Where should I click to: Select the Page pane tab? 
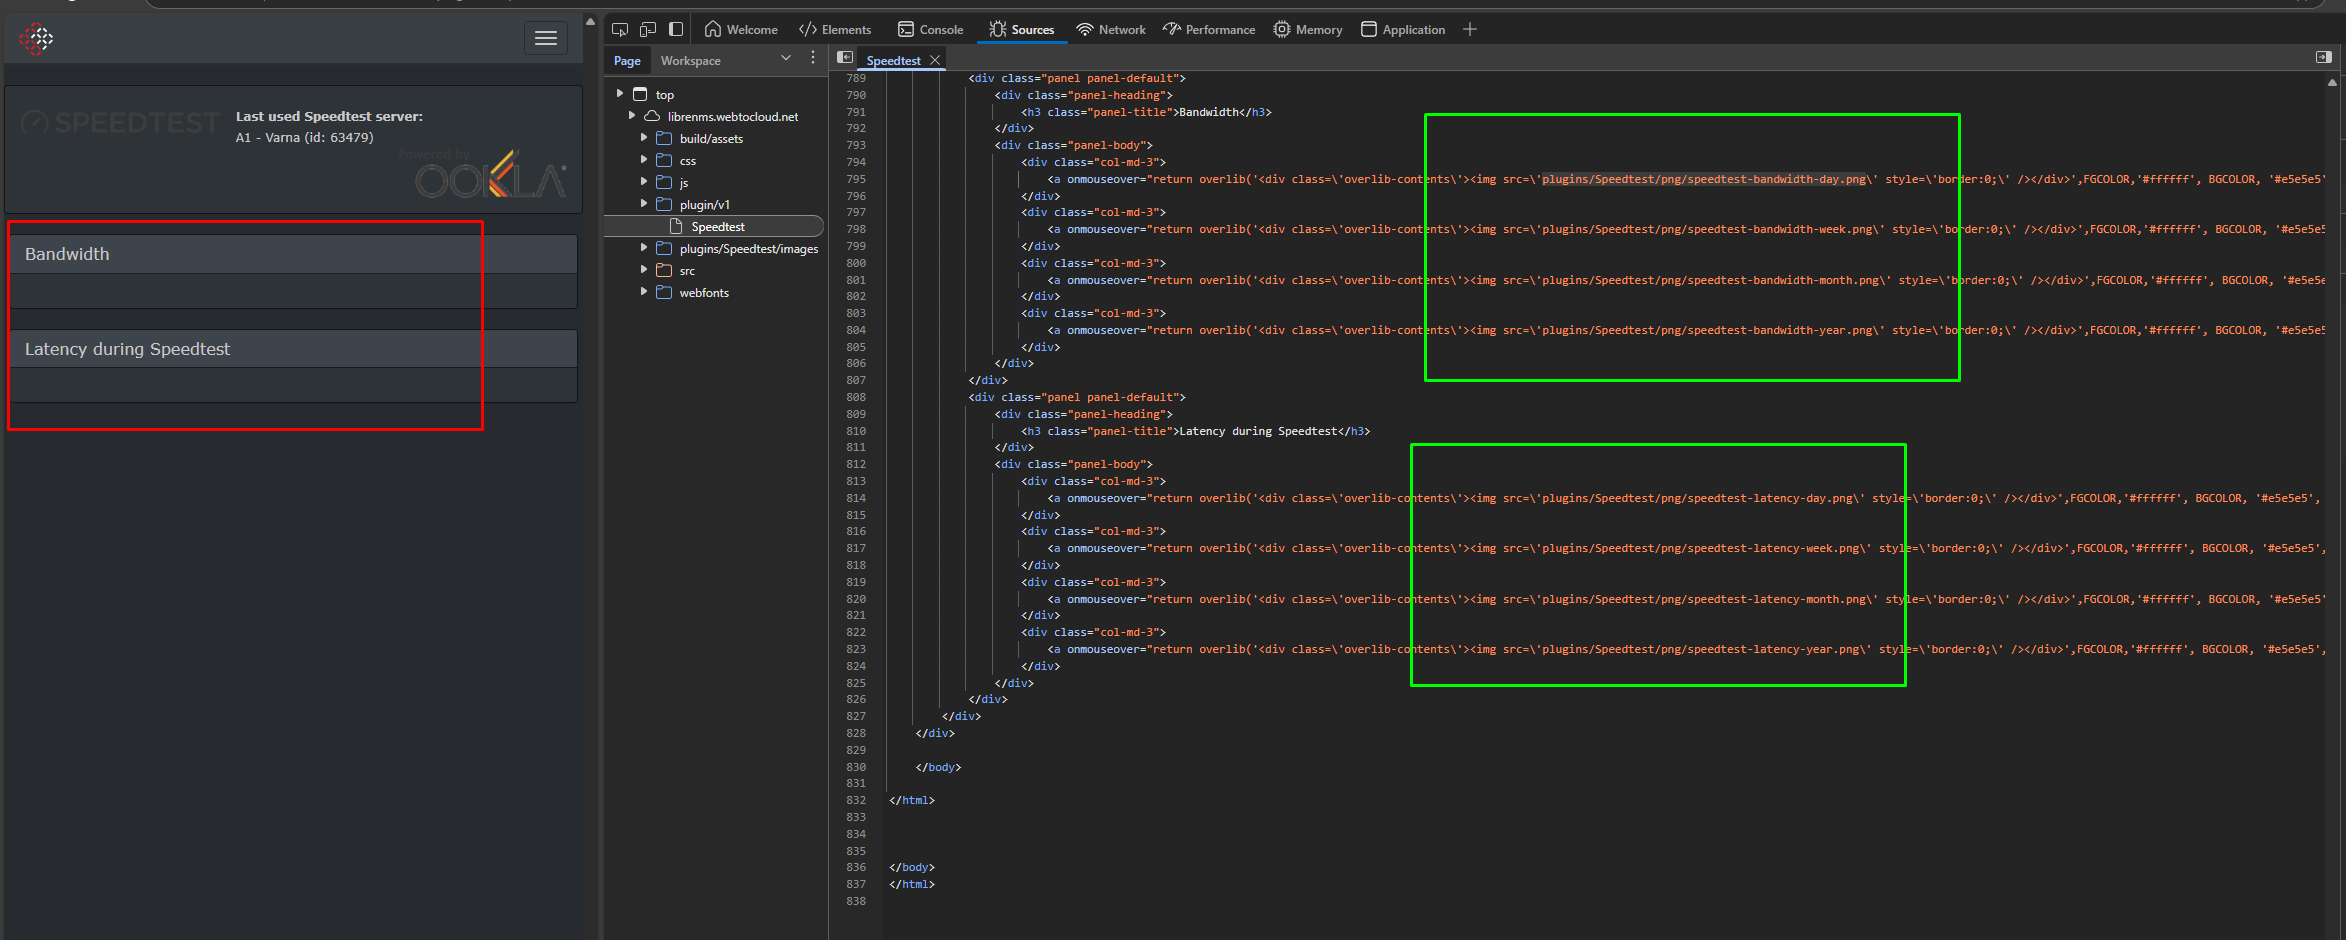click(627, 60)
